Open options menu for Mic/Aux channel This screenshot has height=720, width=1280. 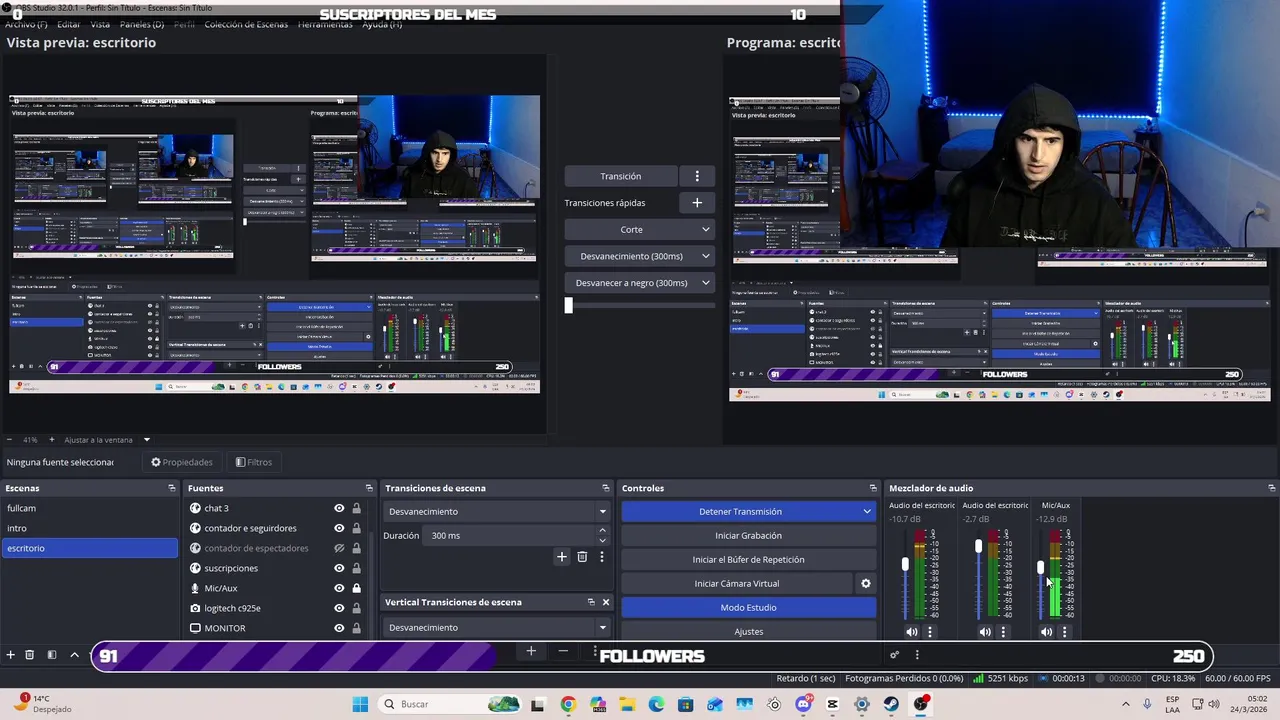point(1064,632)
